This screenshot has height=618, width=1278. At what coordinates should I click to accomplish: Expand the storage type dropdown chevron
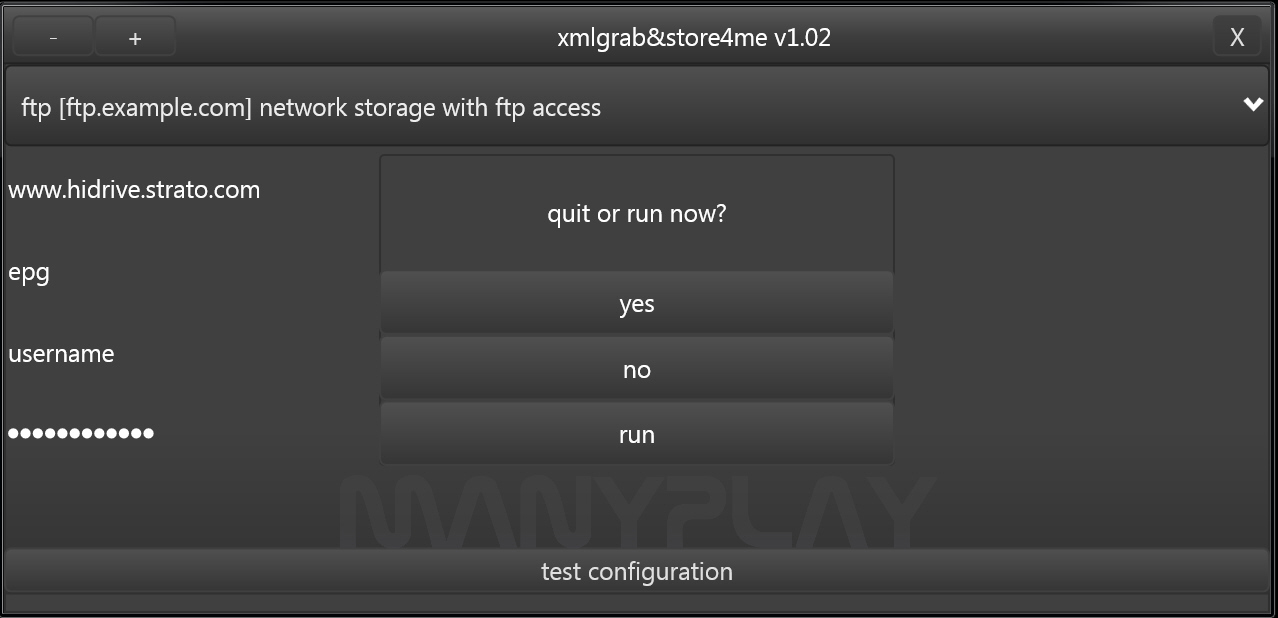(x=1253, y=105)
